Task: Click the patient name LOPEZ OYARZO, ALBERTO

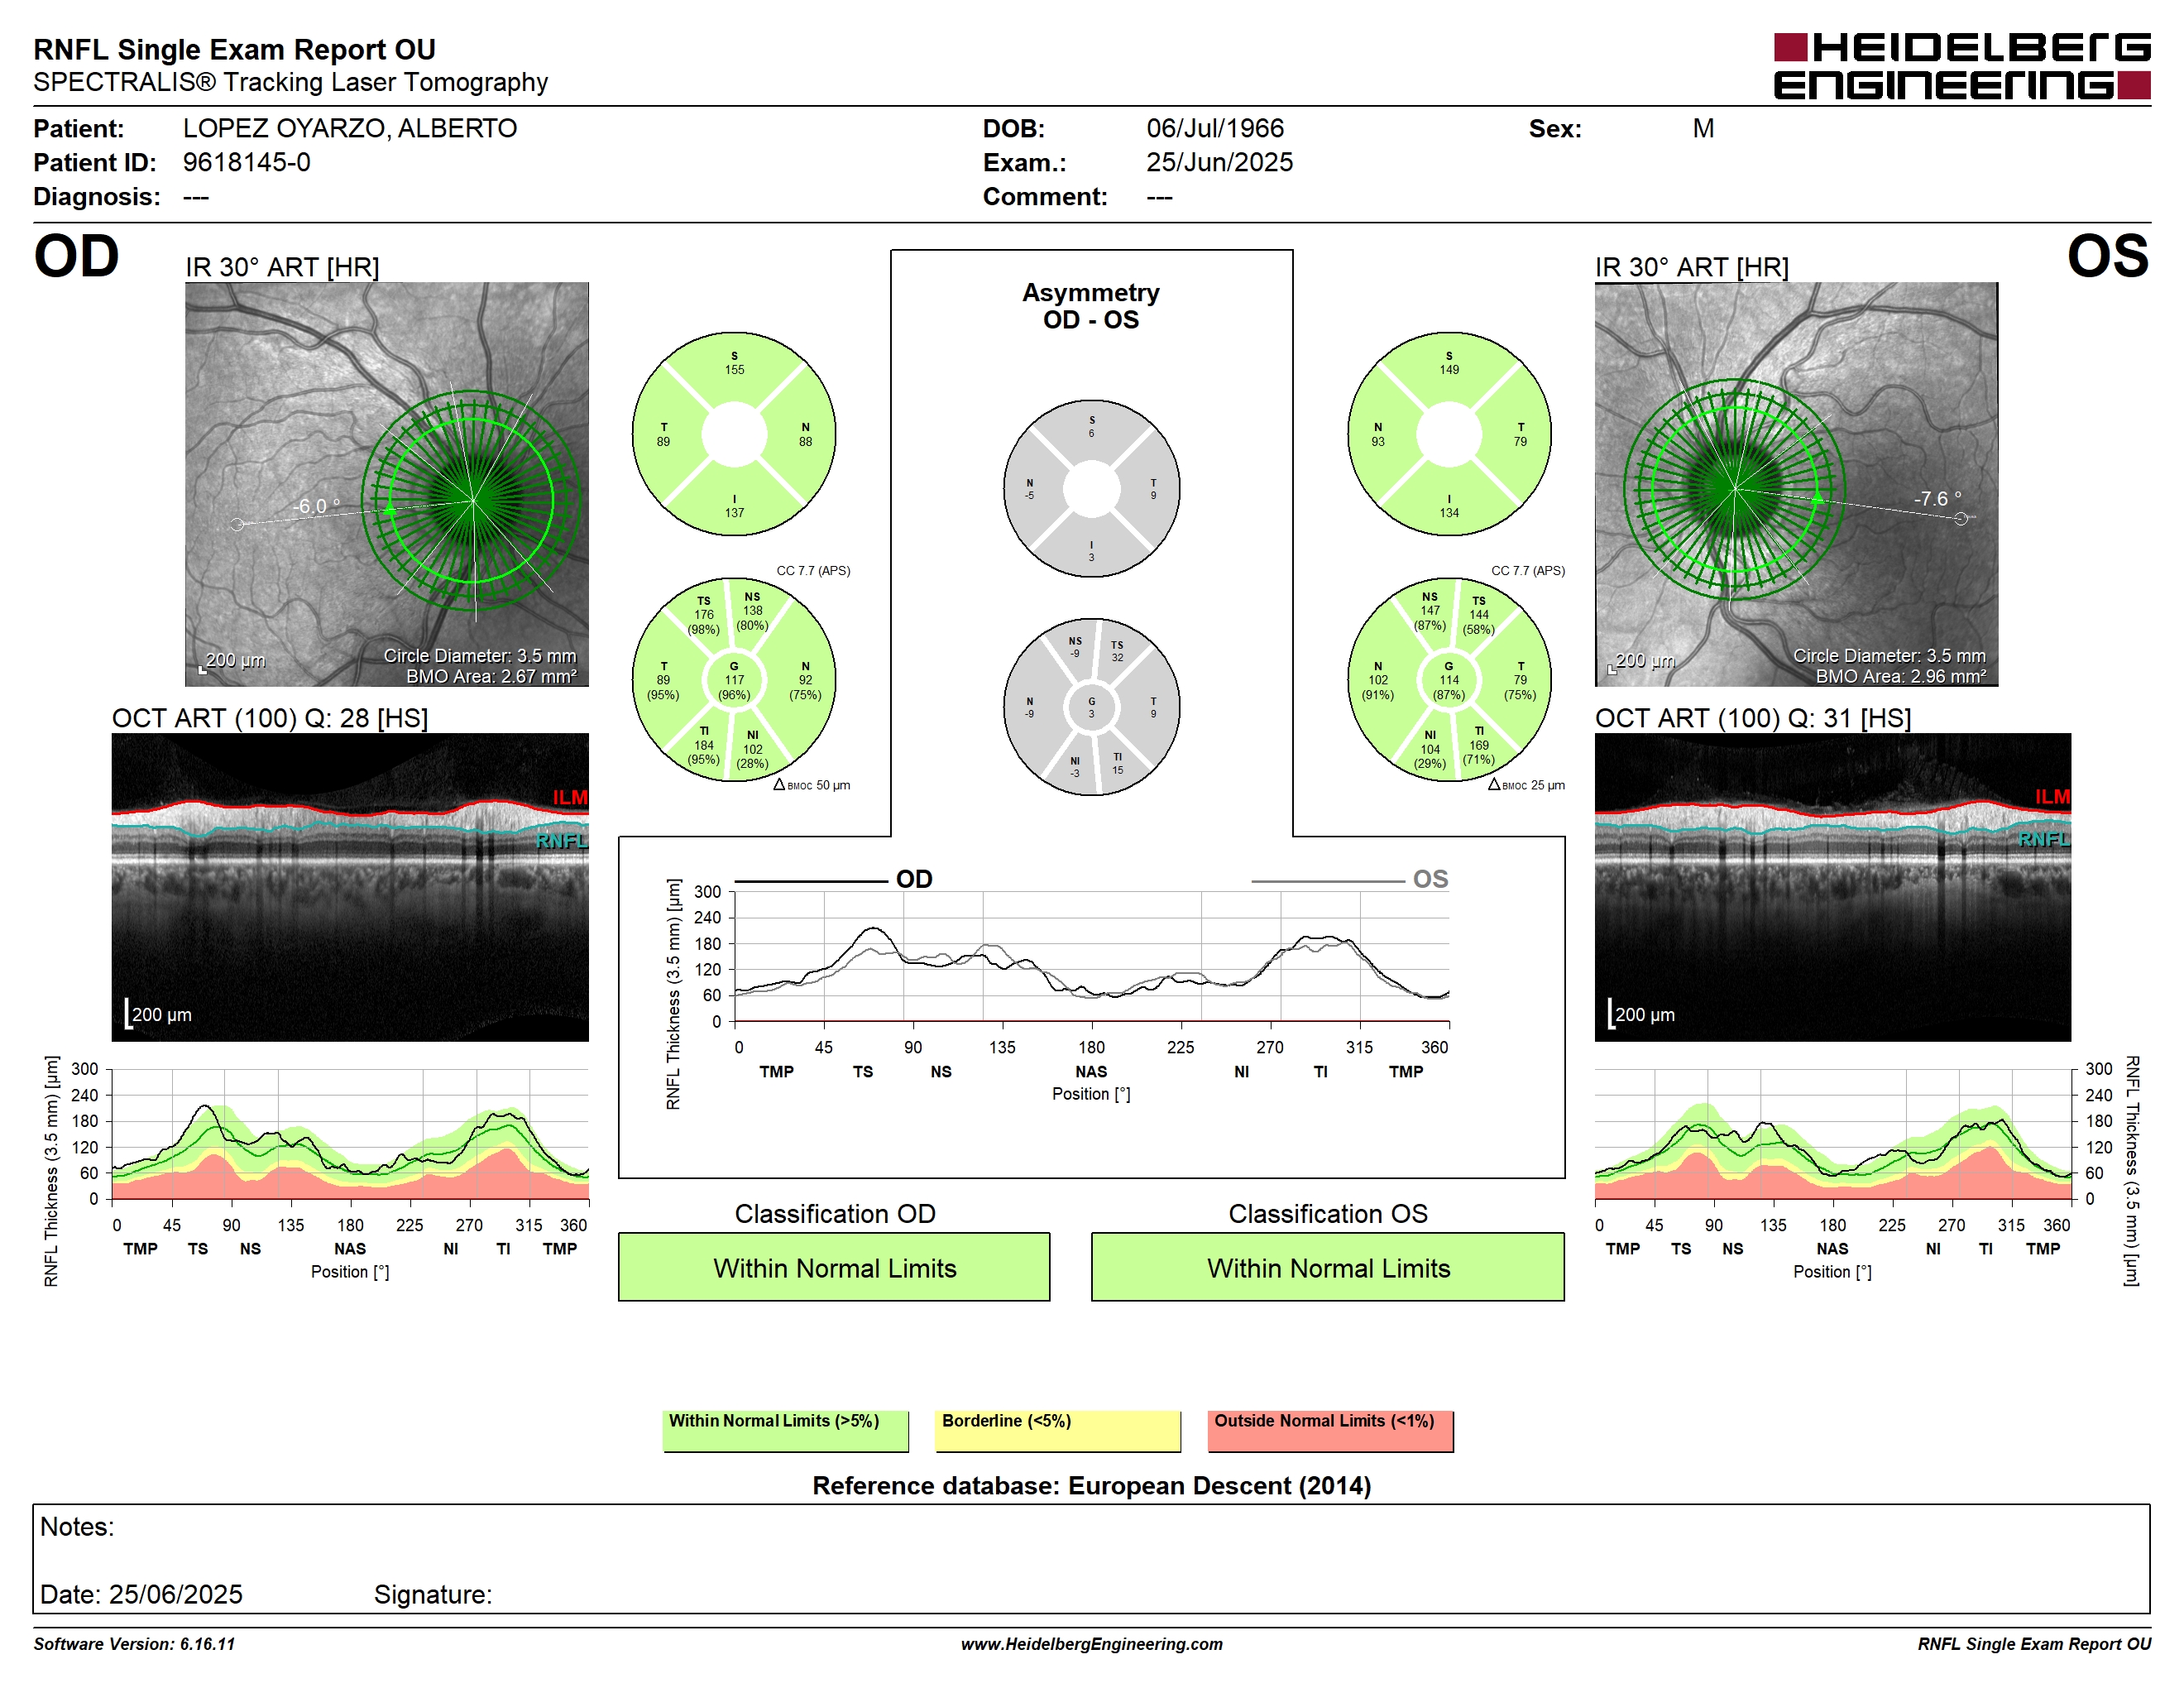Action: click(x=350, y=128)
